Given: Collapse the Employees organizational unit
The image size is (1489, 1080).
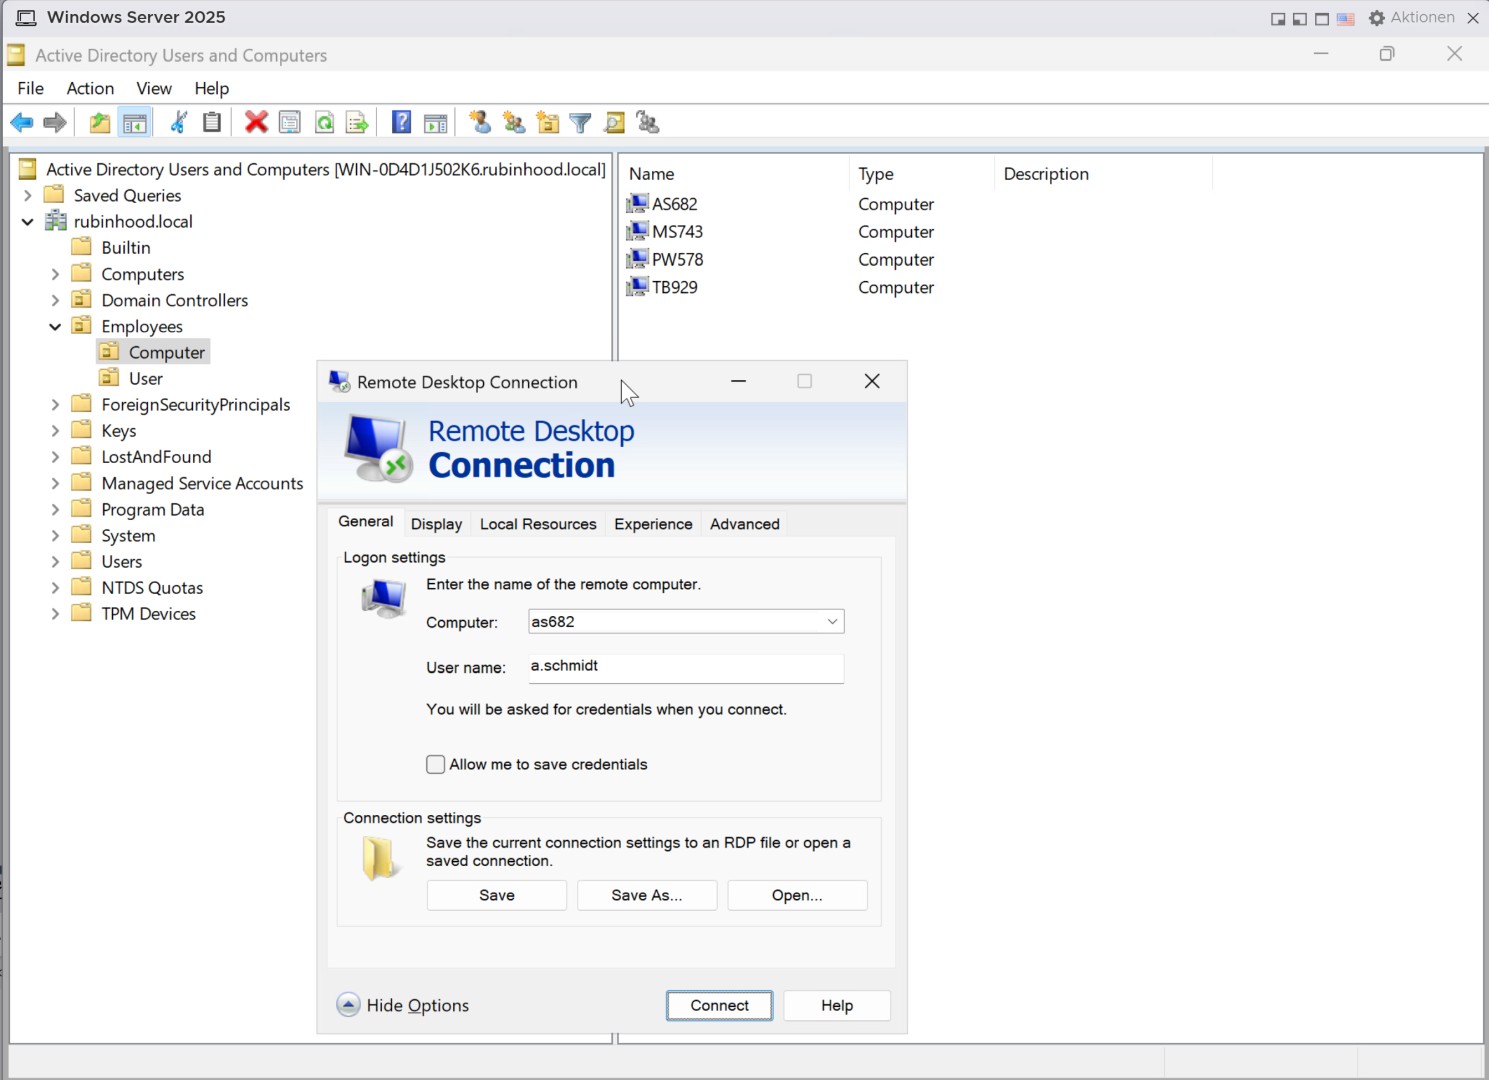Looking at the screenshot, I should [x=55, y=326].
